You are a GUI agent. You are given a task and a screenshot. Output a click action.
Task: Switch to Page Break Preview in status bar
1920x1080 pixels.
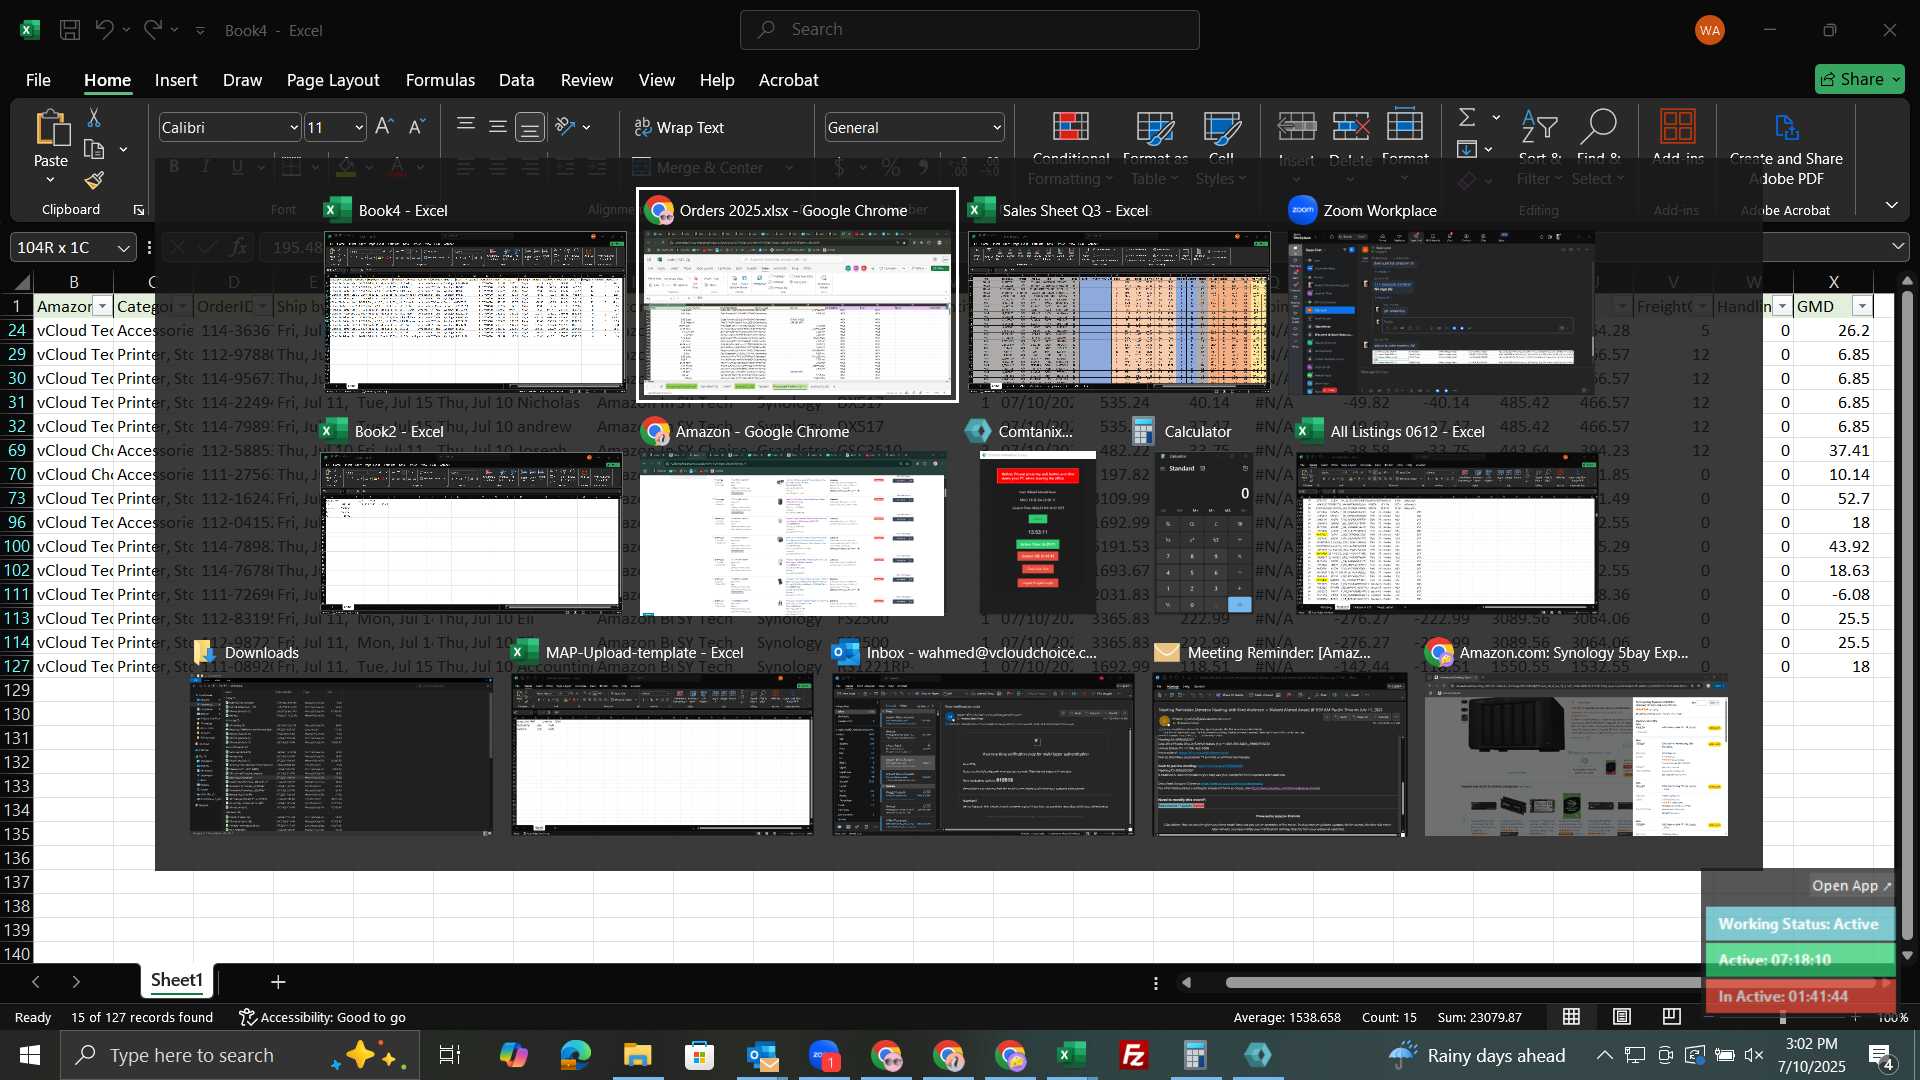(x=1672, y=1017)
